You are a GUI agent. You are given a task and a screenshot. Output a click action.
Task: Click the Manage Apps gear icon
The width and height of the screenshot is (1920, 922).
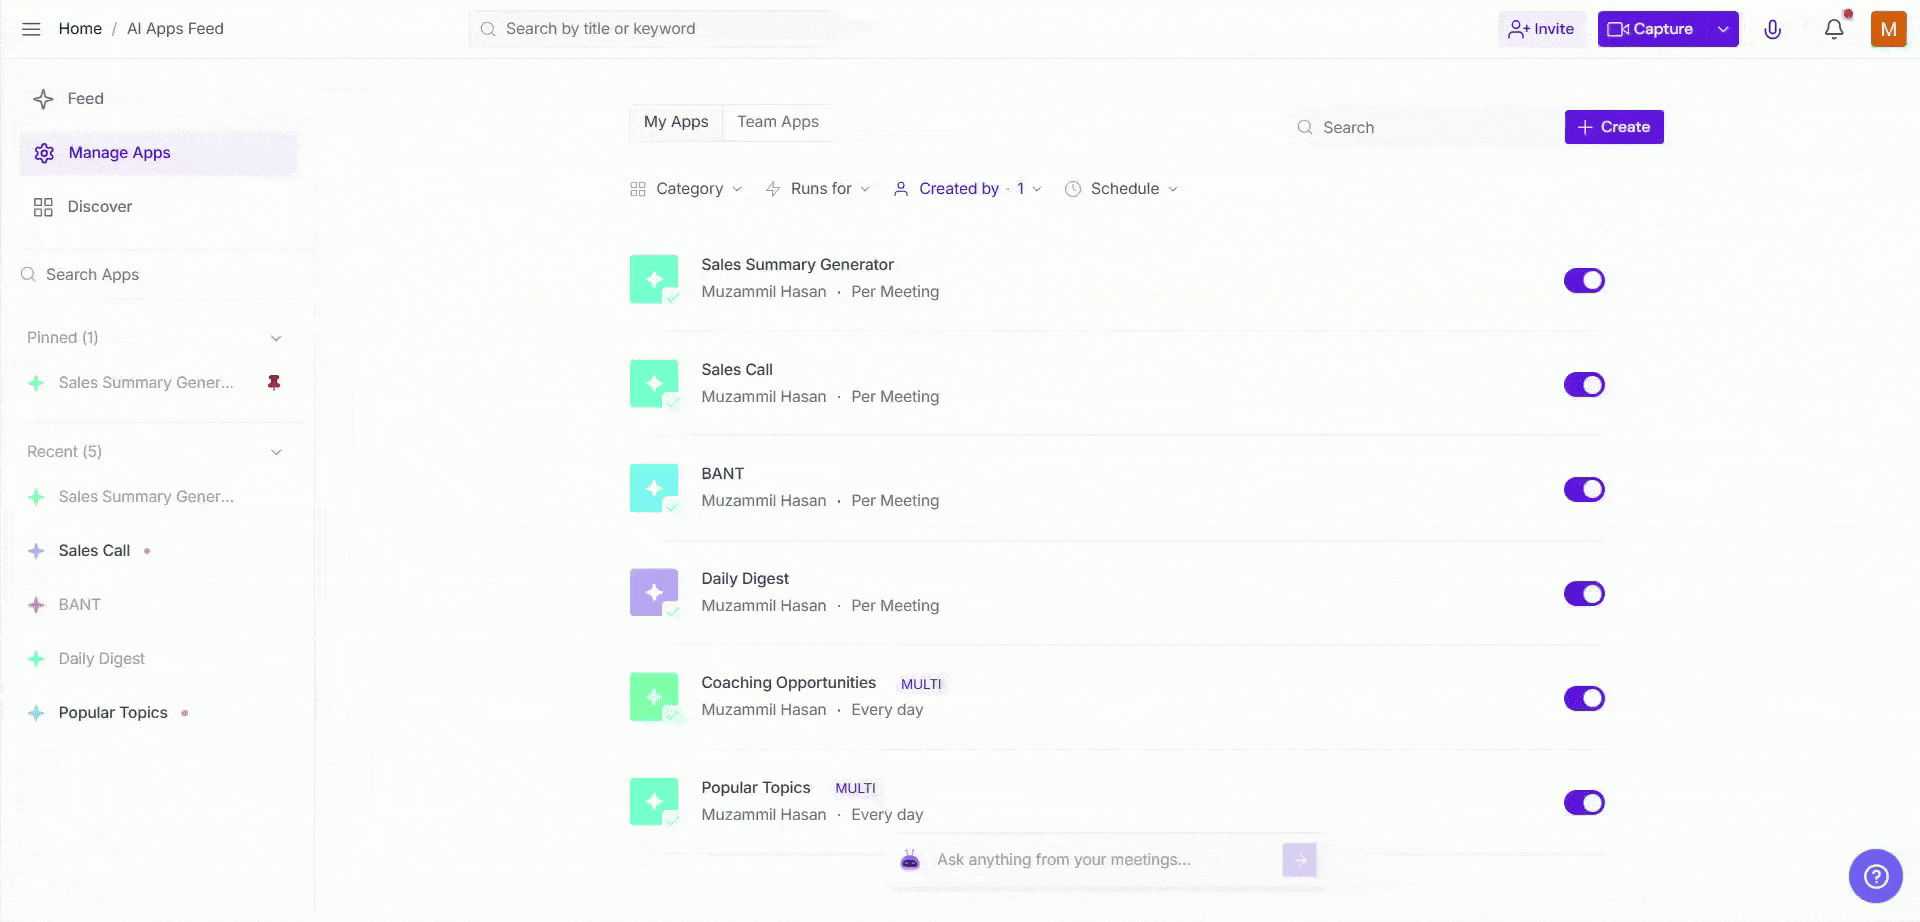(x=43, y=152)
